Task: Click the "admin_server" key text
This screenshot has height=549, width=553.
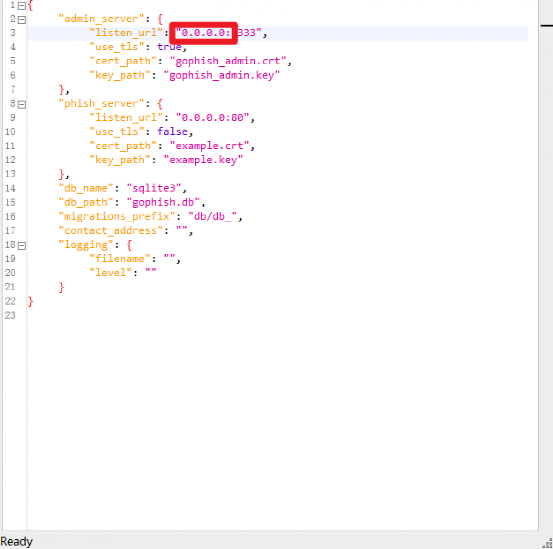Action: point(101,19)
